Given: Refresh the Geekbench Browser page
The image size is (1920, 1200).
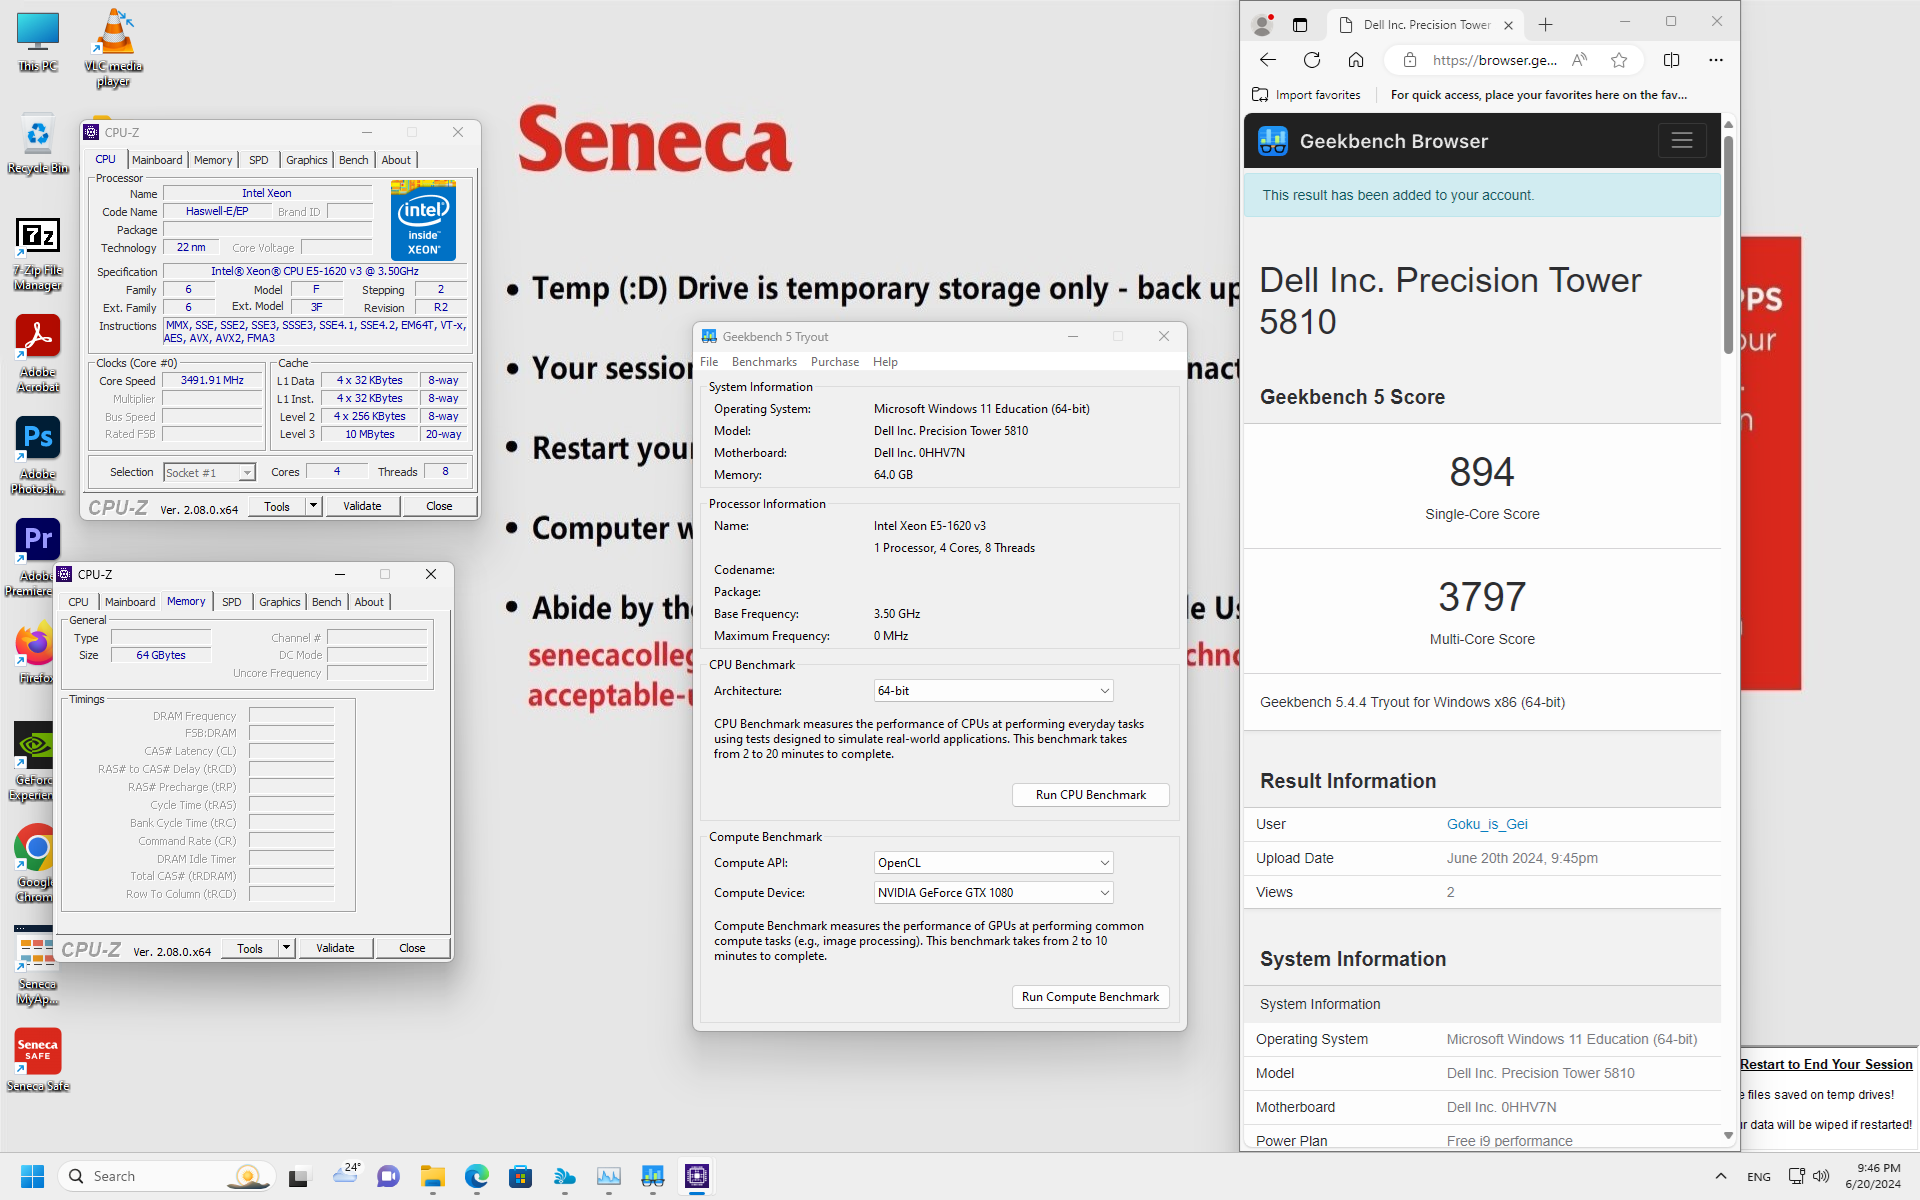Looking at the screenshot, I should tap(1312, 60).
